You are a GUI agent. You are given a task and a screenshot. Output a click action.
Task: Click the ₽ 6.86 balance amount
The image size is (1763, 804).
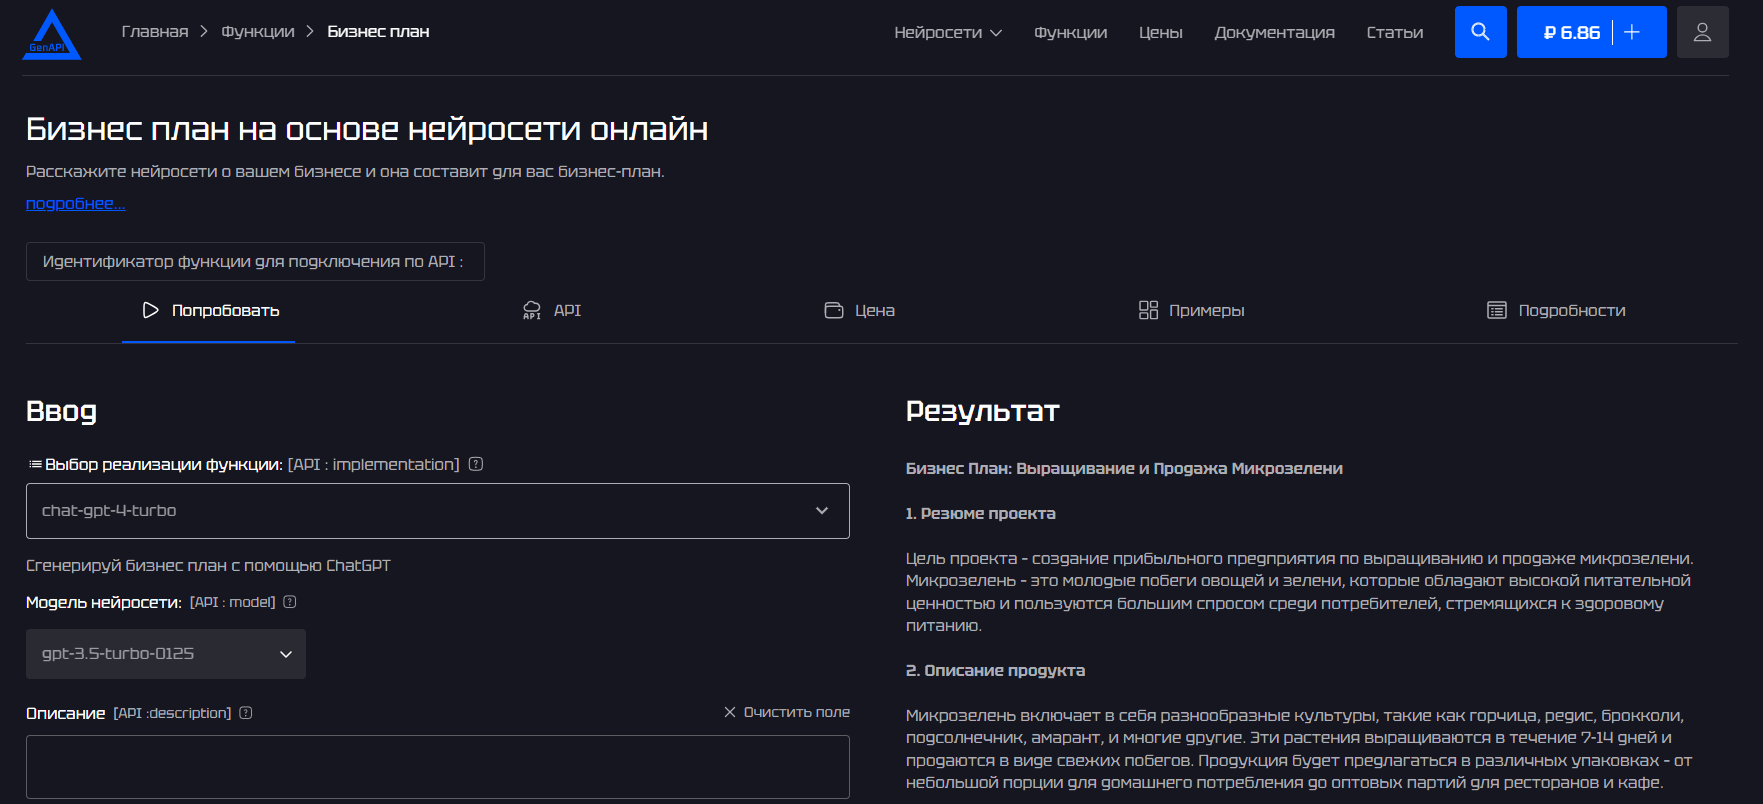pos(1571,32)
